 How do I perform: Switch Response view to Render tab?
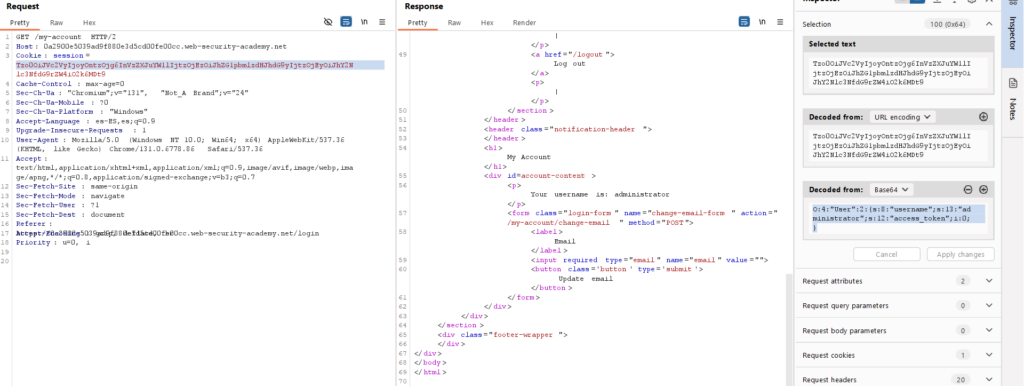point(524,23)
